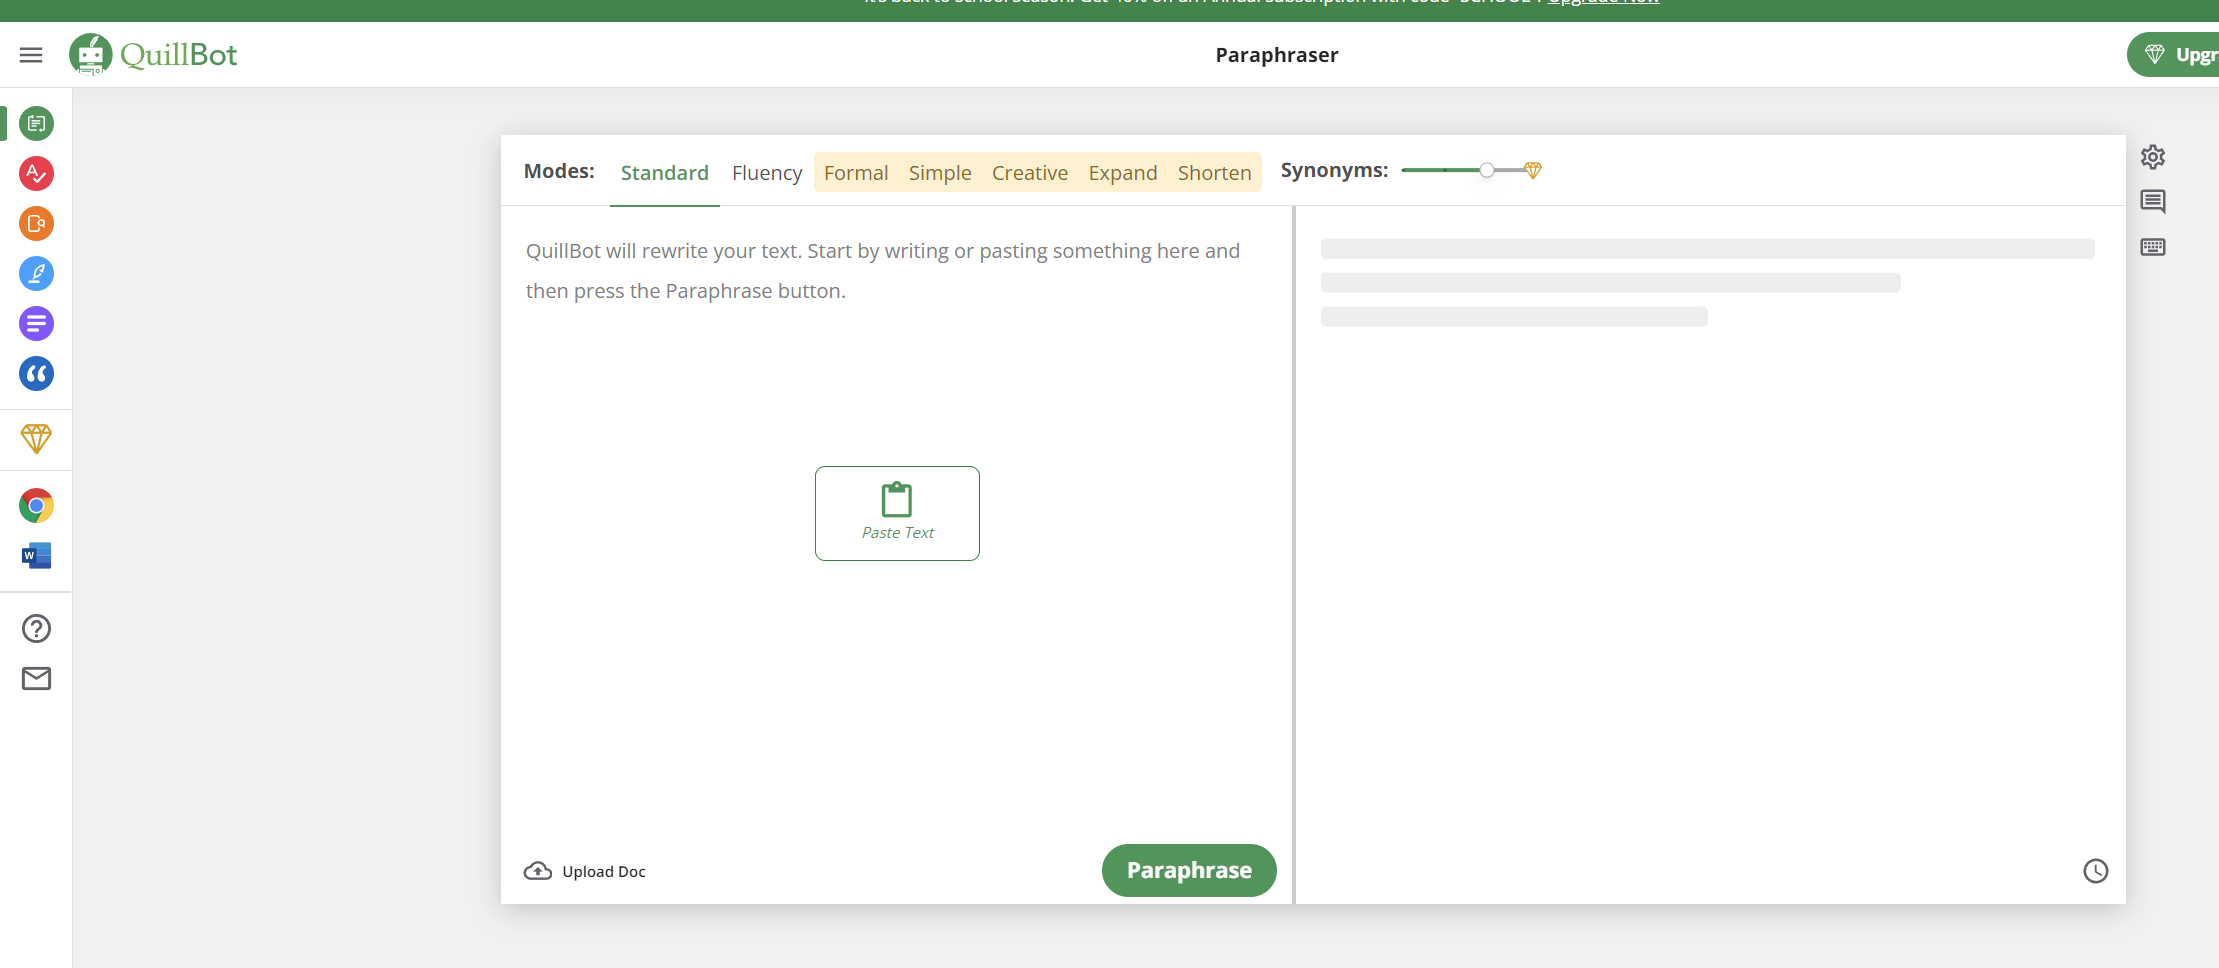The width and height of the screenshot is (2219, 968).
Task: Click the Synonyms: label
Action: tap(1334, 170)
